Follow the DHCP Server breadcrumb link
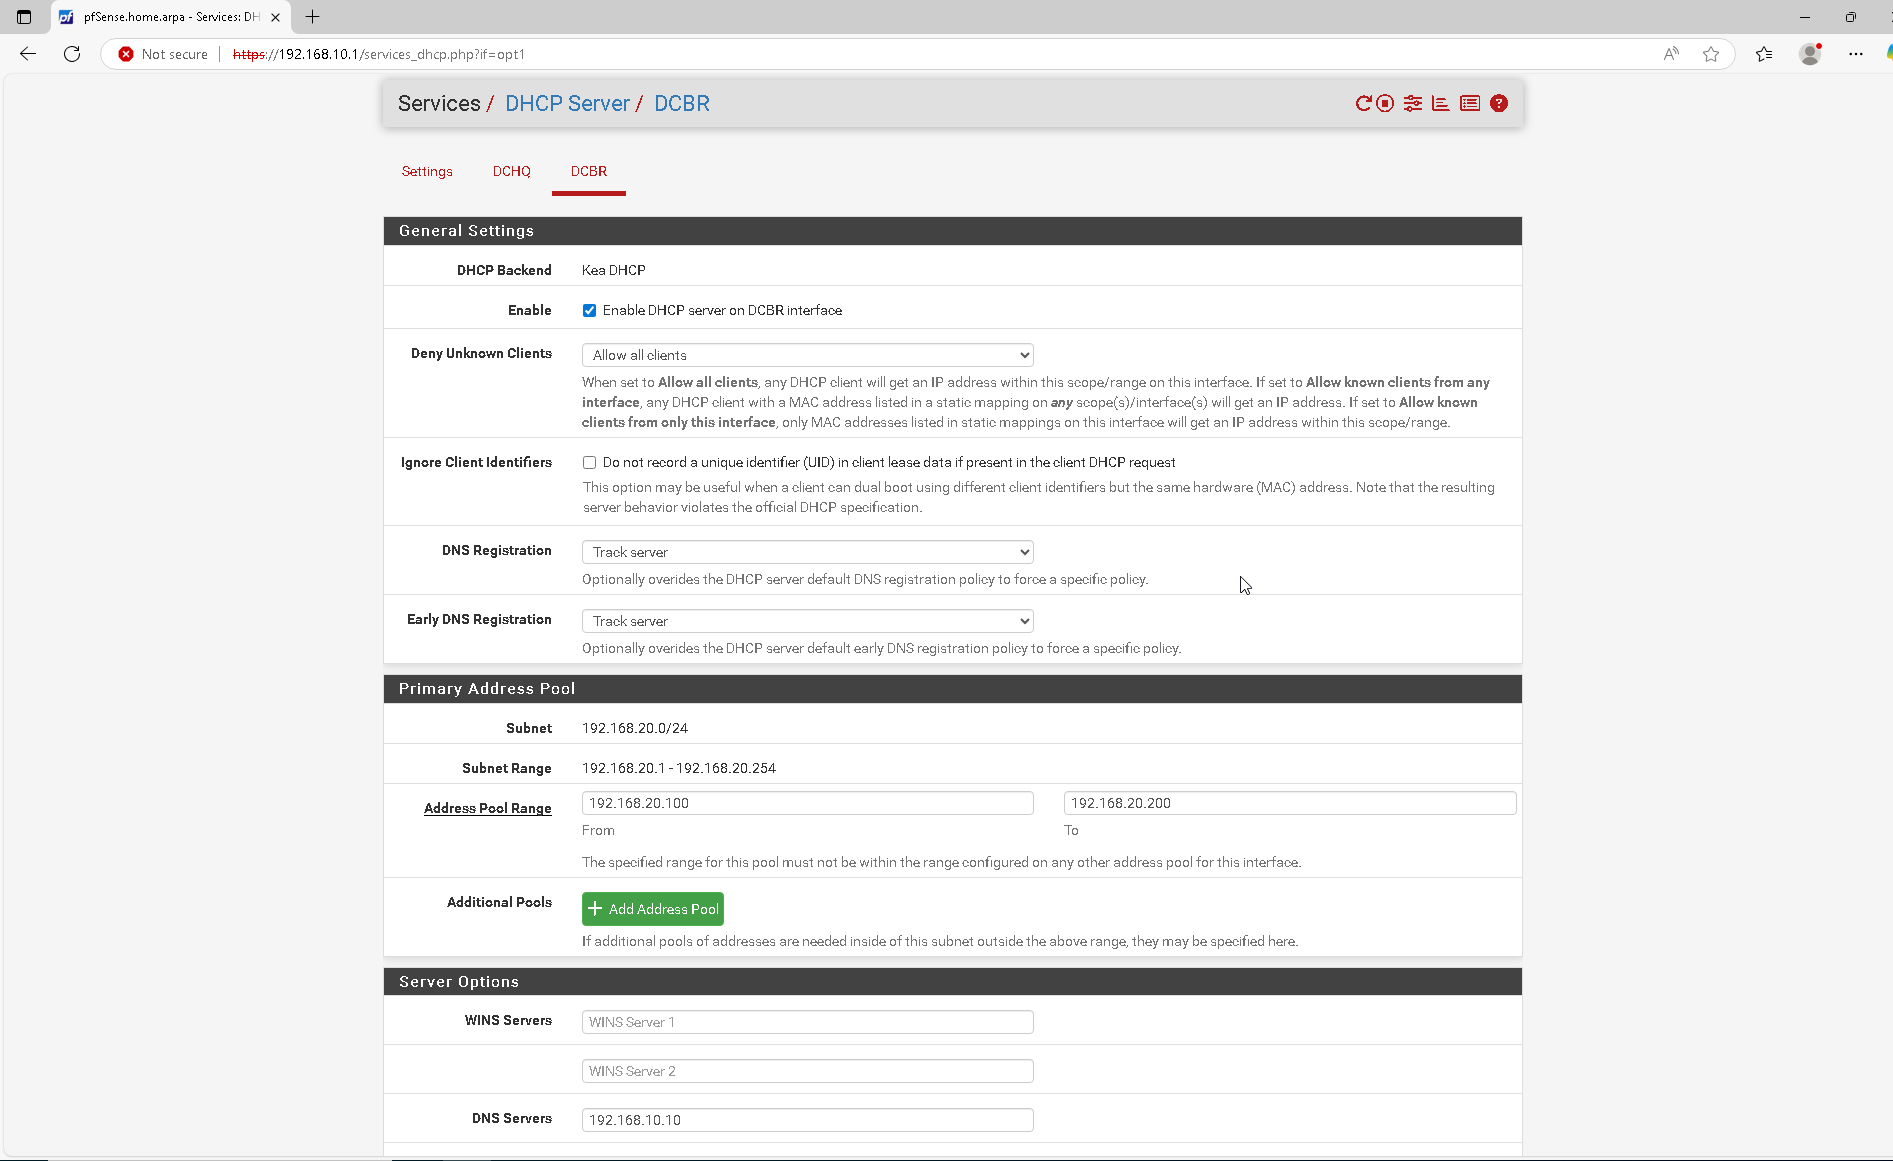Viewport: 1893px width, 1161px height. 567,103
